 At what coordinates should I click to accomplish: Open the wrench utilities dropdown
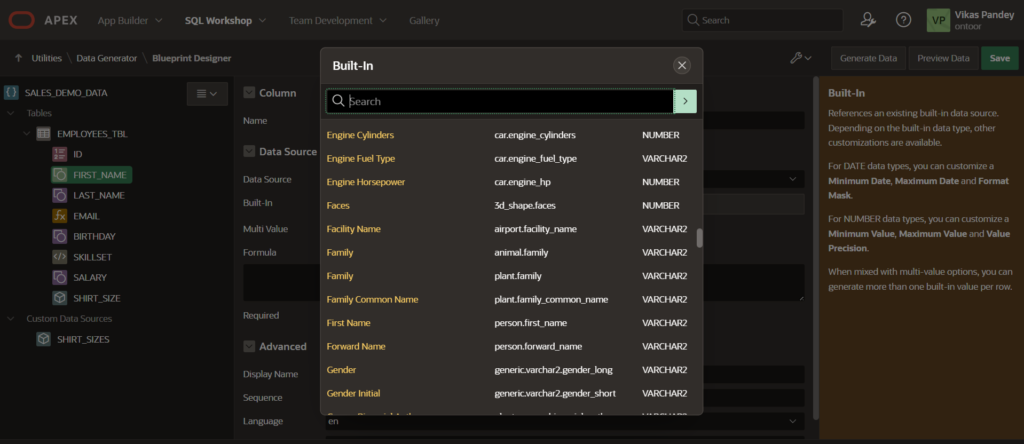click(x=800, y=58)
